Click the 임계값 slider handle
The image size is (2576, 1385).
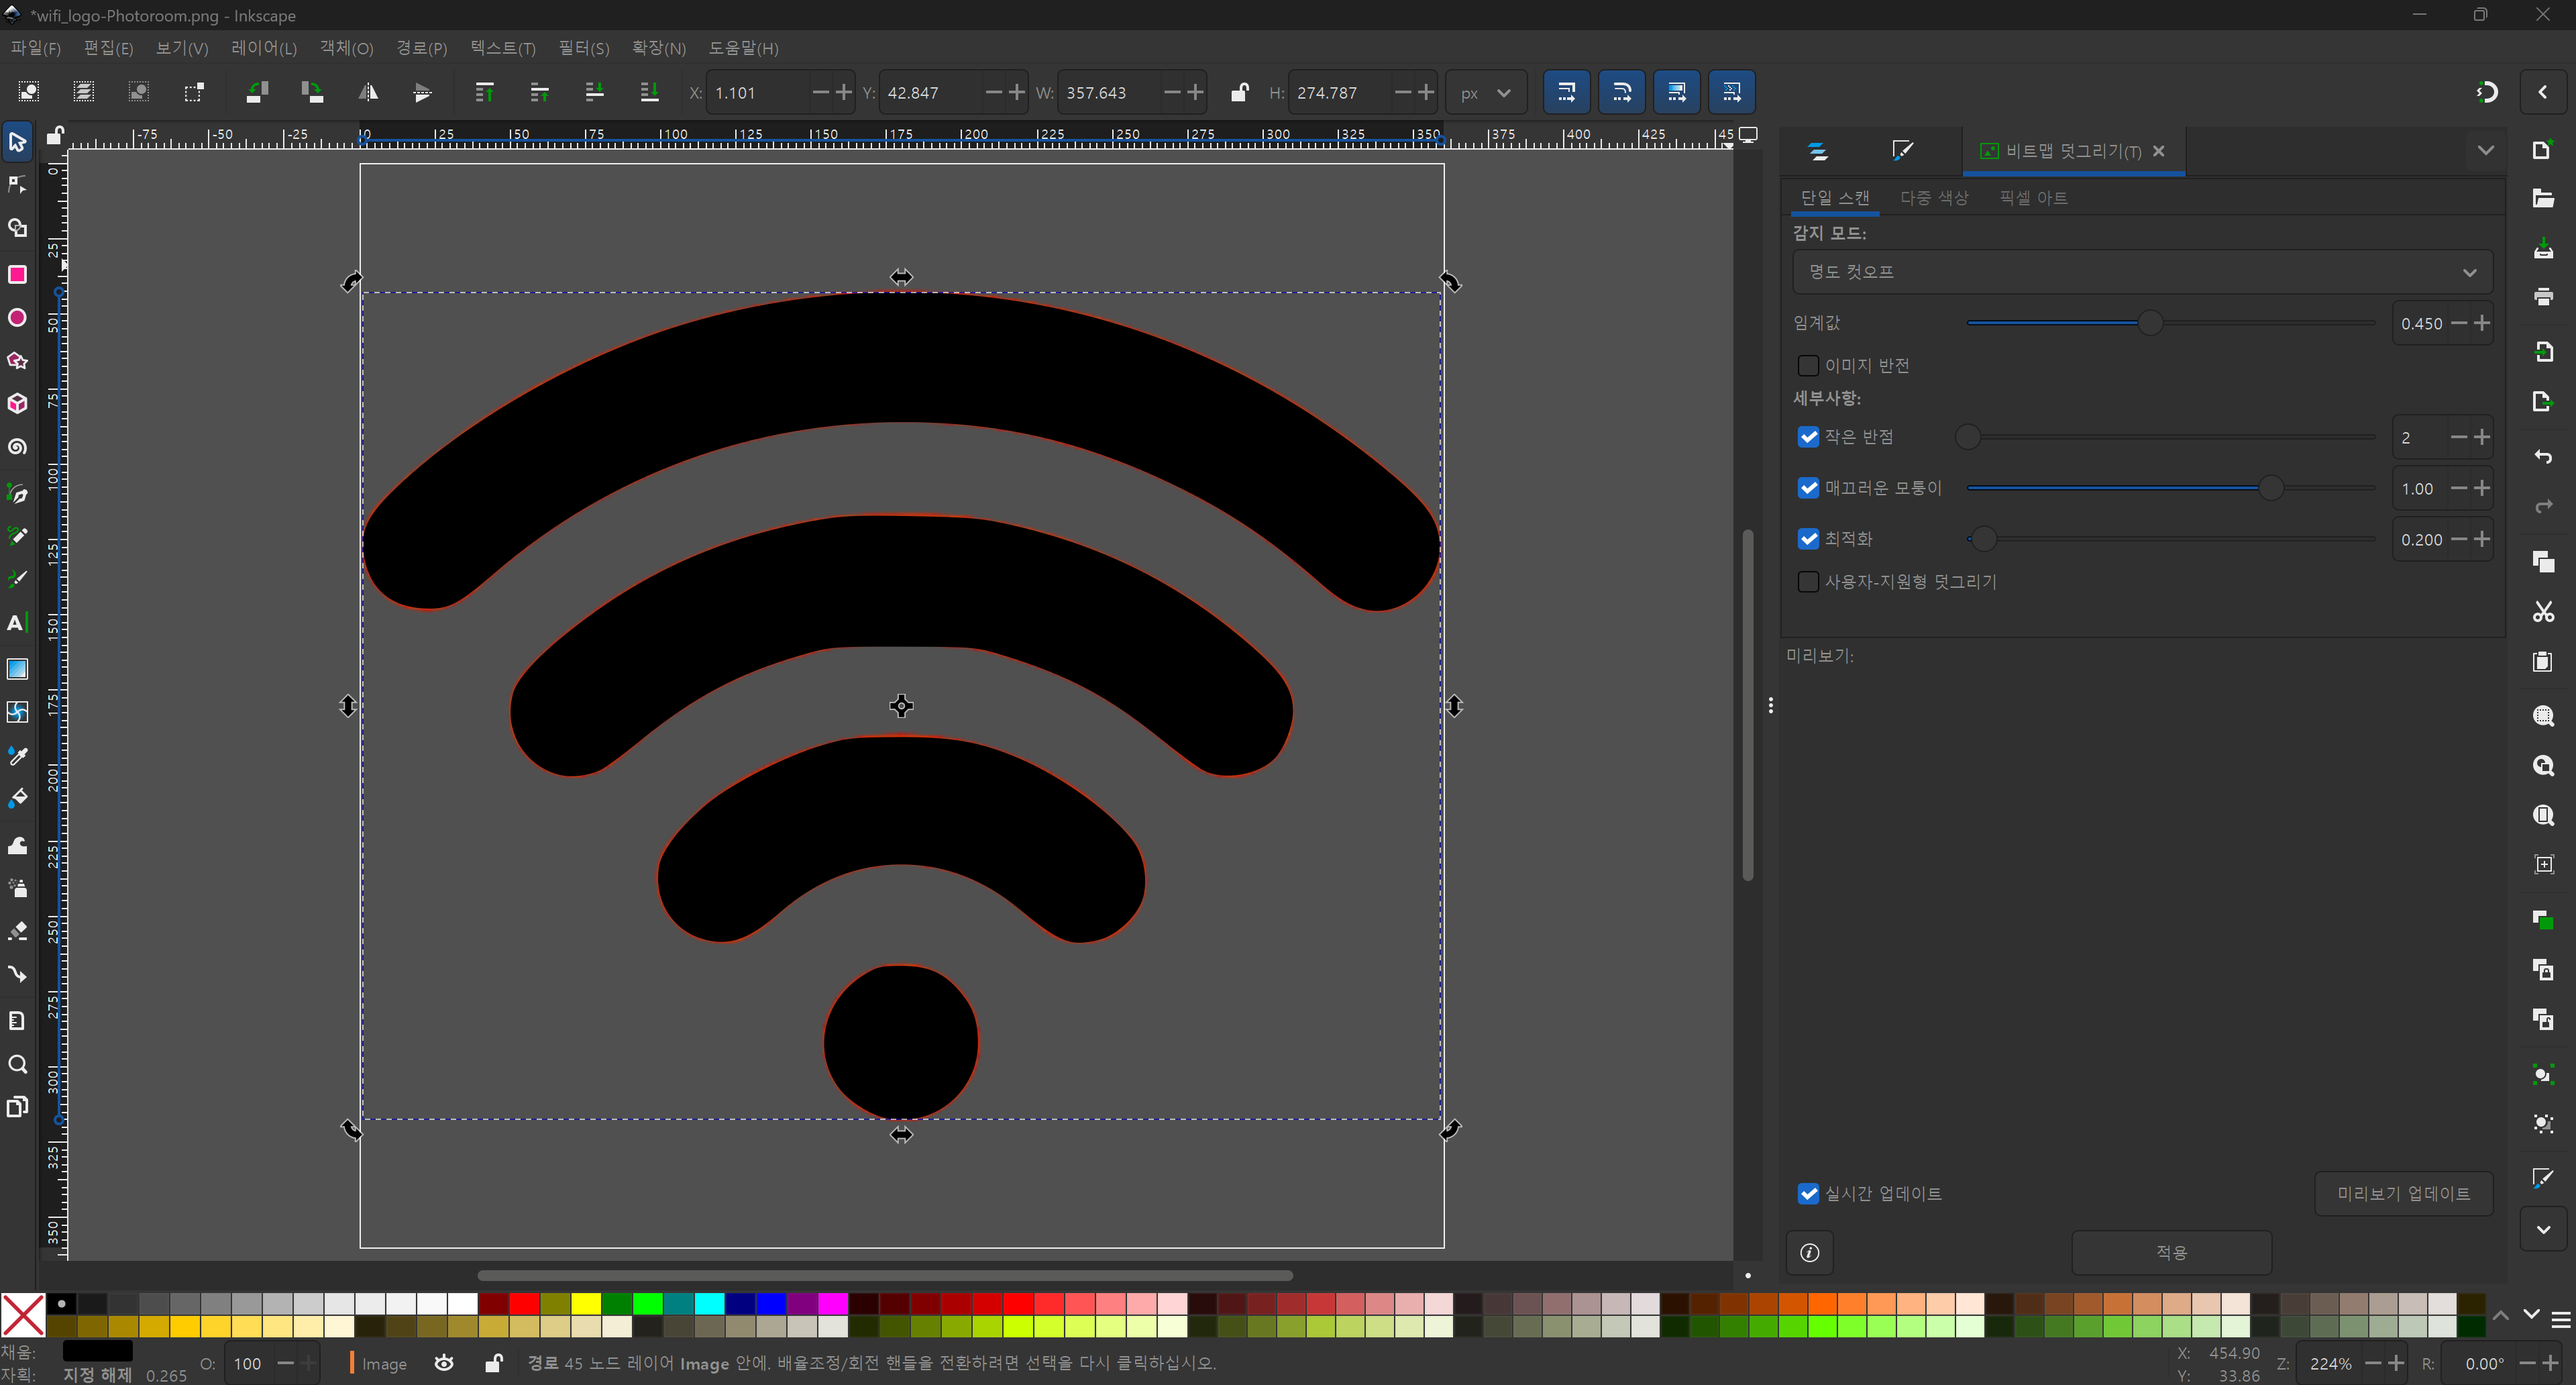tap(2150, 323)
